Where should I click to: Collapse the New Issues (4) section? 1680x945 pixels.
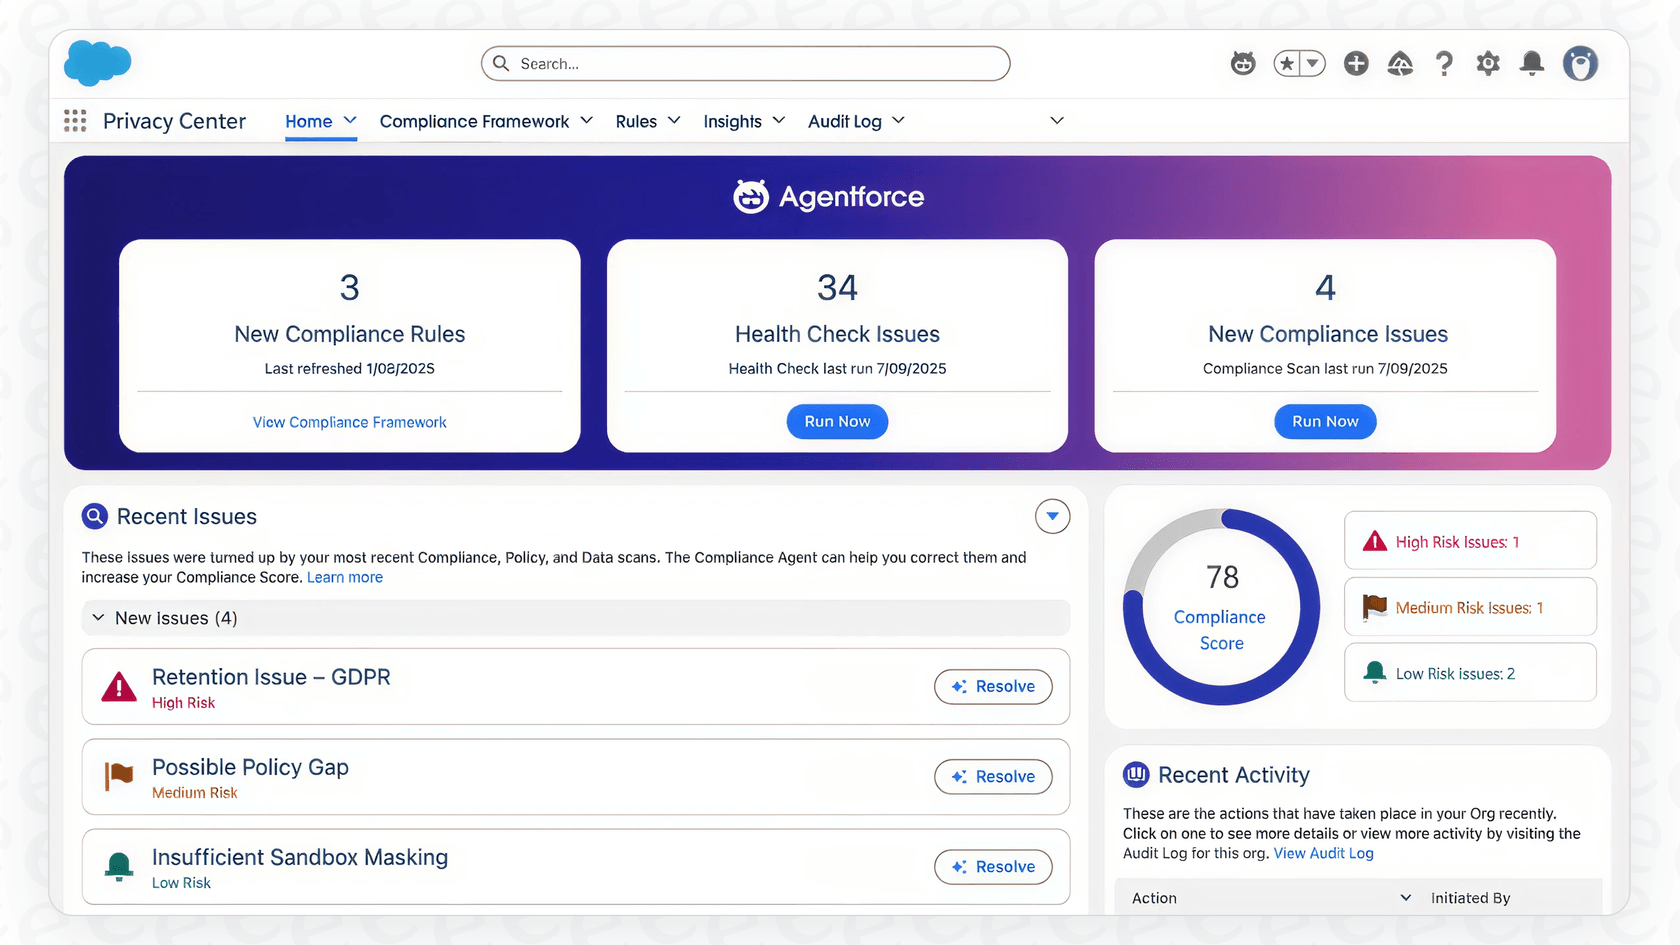98,618
